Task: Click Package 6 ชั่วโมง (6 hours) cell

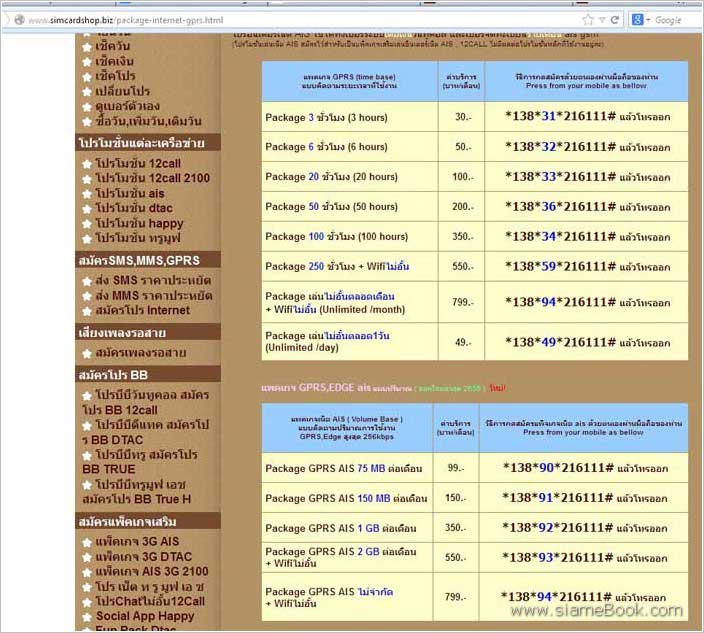Action: click(350, 147)
